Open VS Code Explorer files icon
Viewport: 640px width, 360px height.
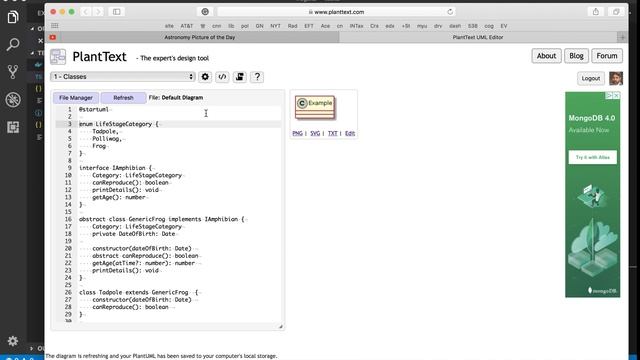point(13,17)
